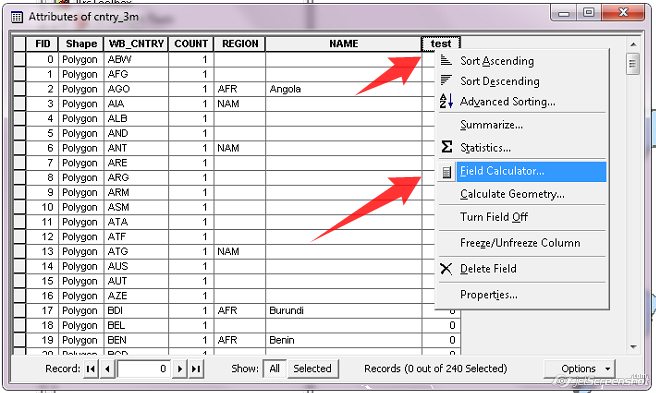Click the AFG country code cell

click(x=136, y=74)
